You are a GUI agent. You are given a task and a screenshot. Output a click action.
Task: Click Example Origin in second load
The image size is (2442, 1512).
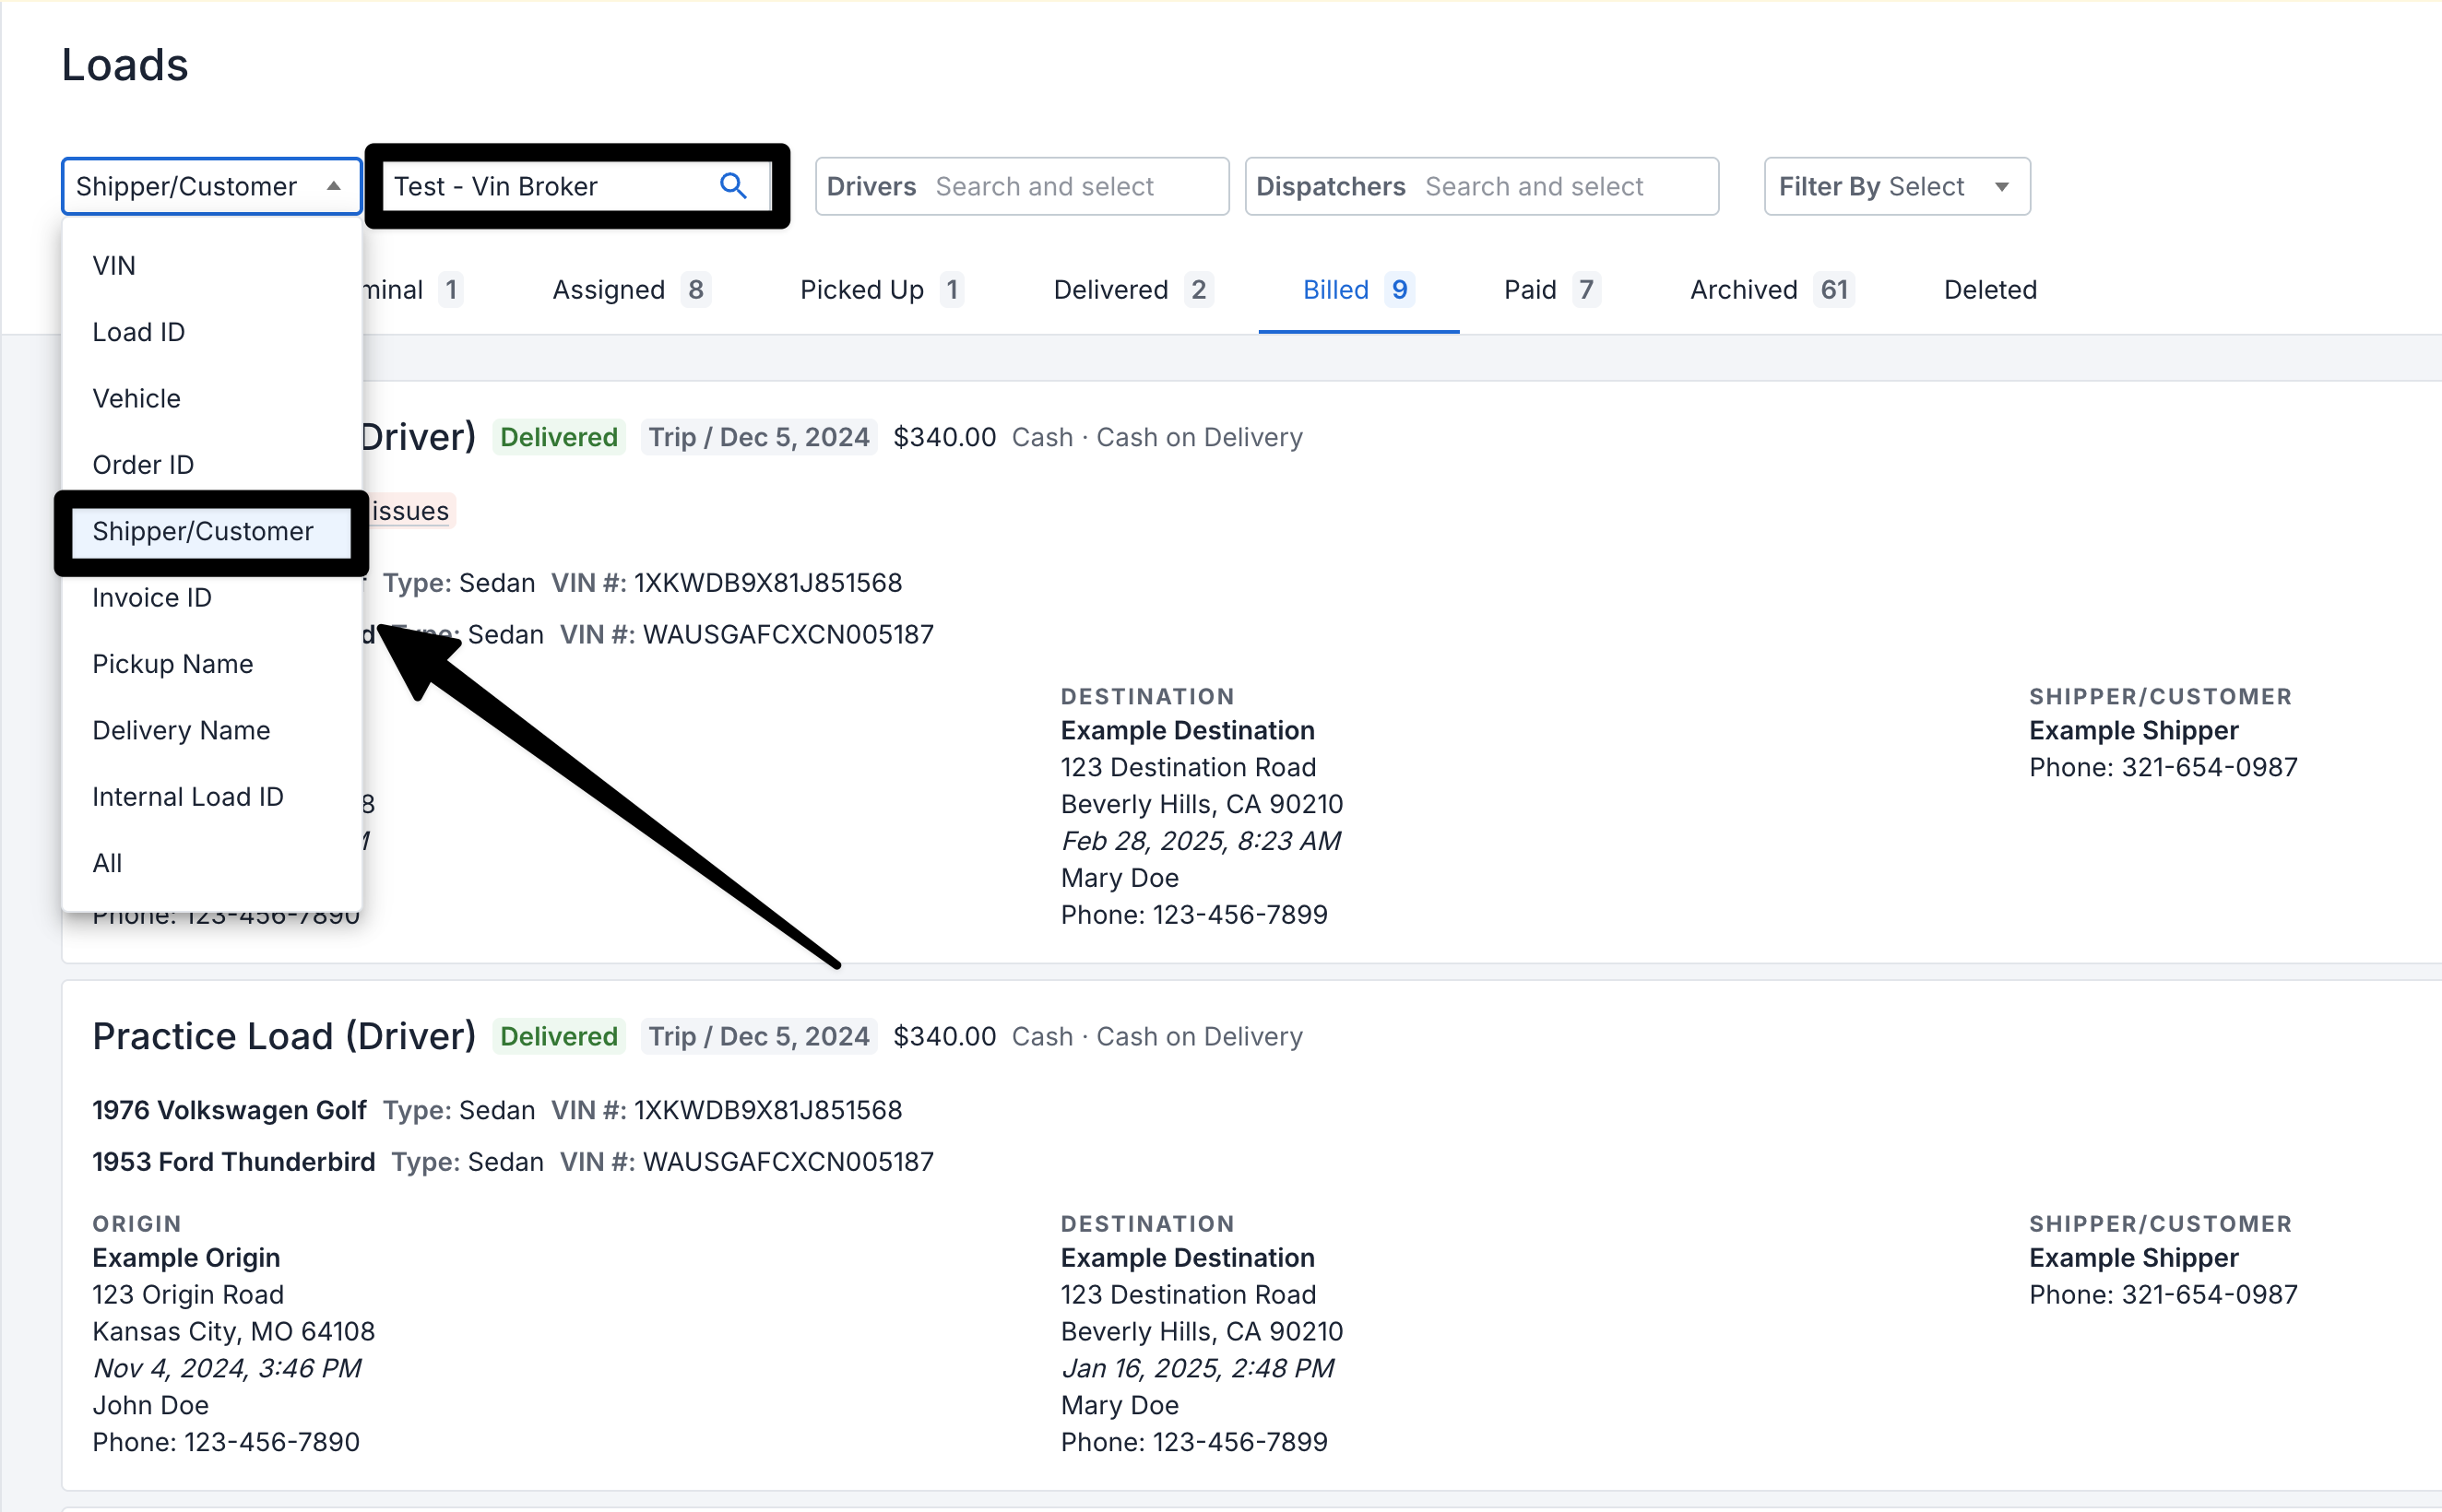pyautogui.click(x=186, y=1258)
